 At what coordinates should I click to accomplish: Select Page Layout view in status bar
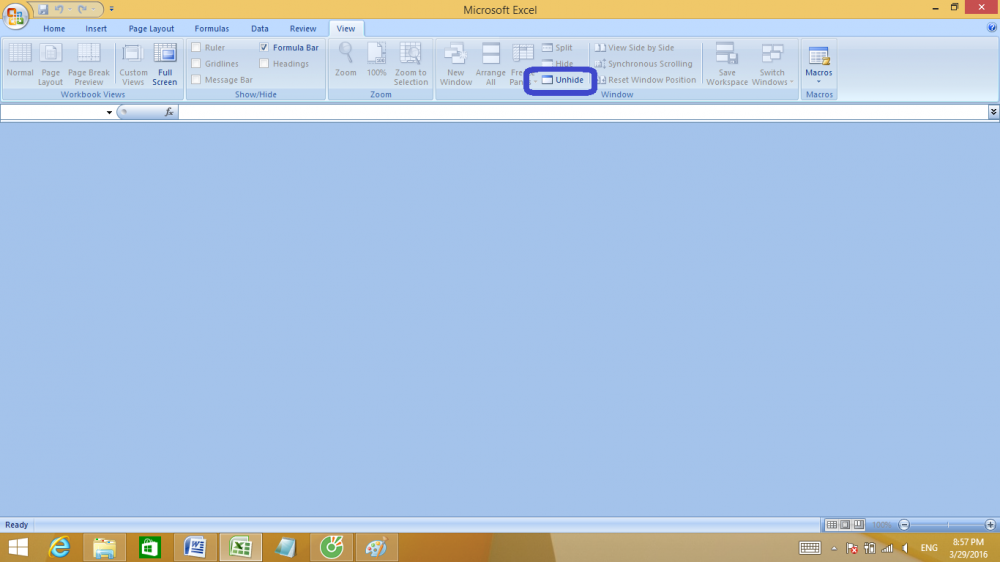click(845, 525)
